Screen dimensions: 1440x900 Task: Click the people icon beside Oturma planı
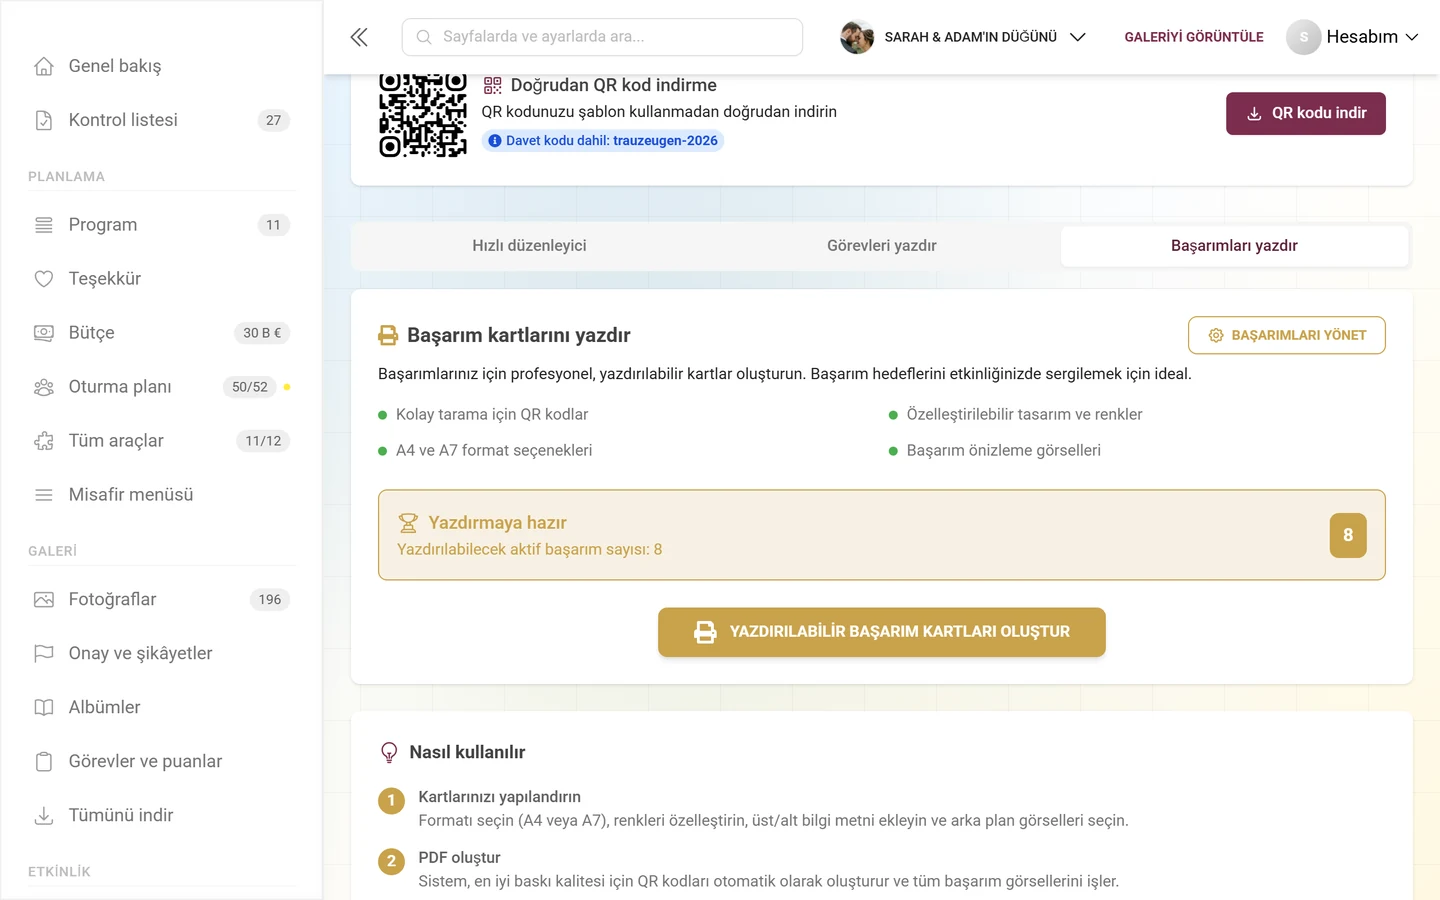point(44,387)
